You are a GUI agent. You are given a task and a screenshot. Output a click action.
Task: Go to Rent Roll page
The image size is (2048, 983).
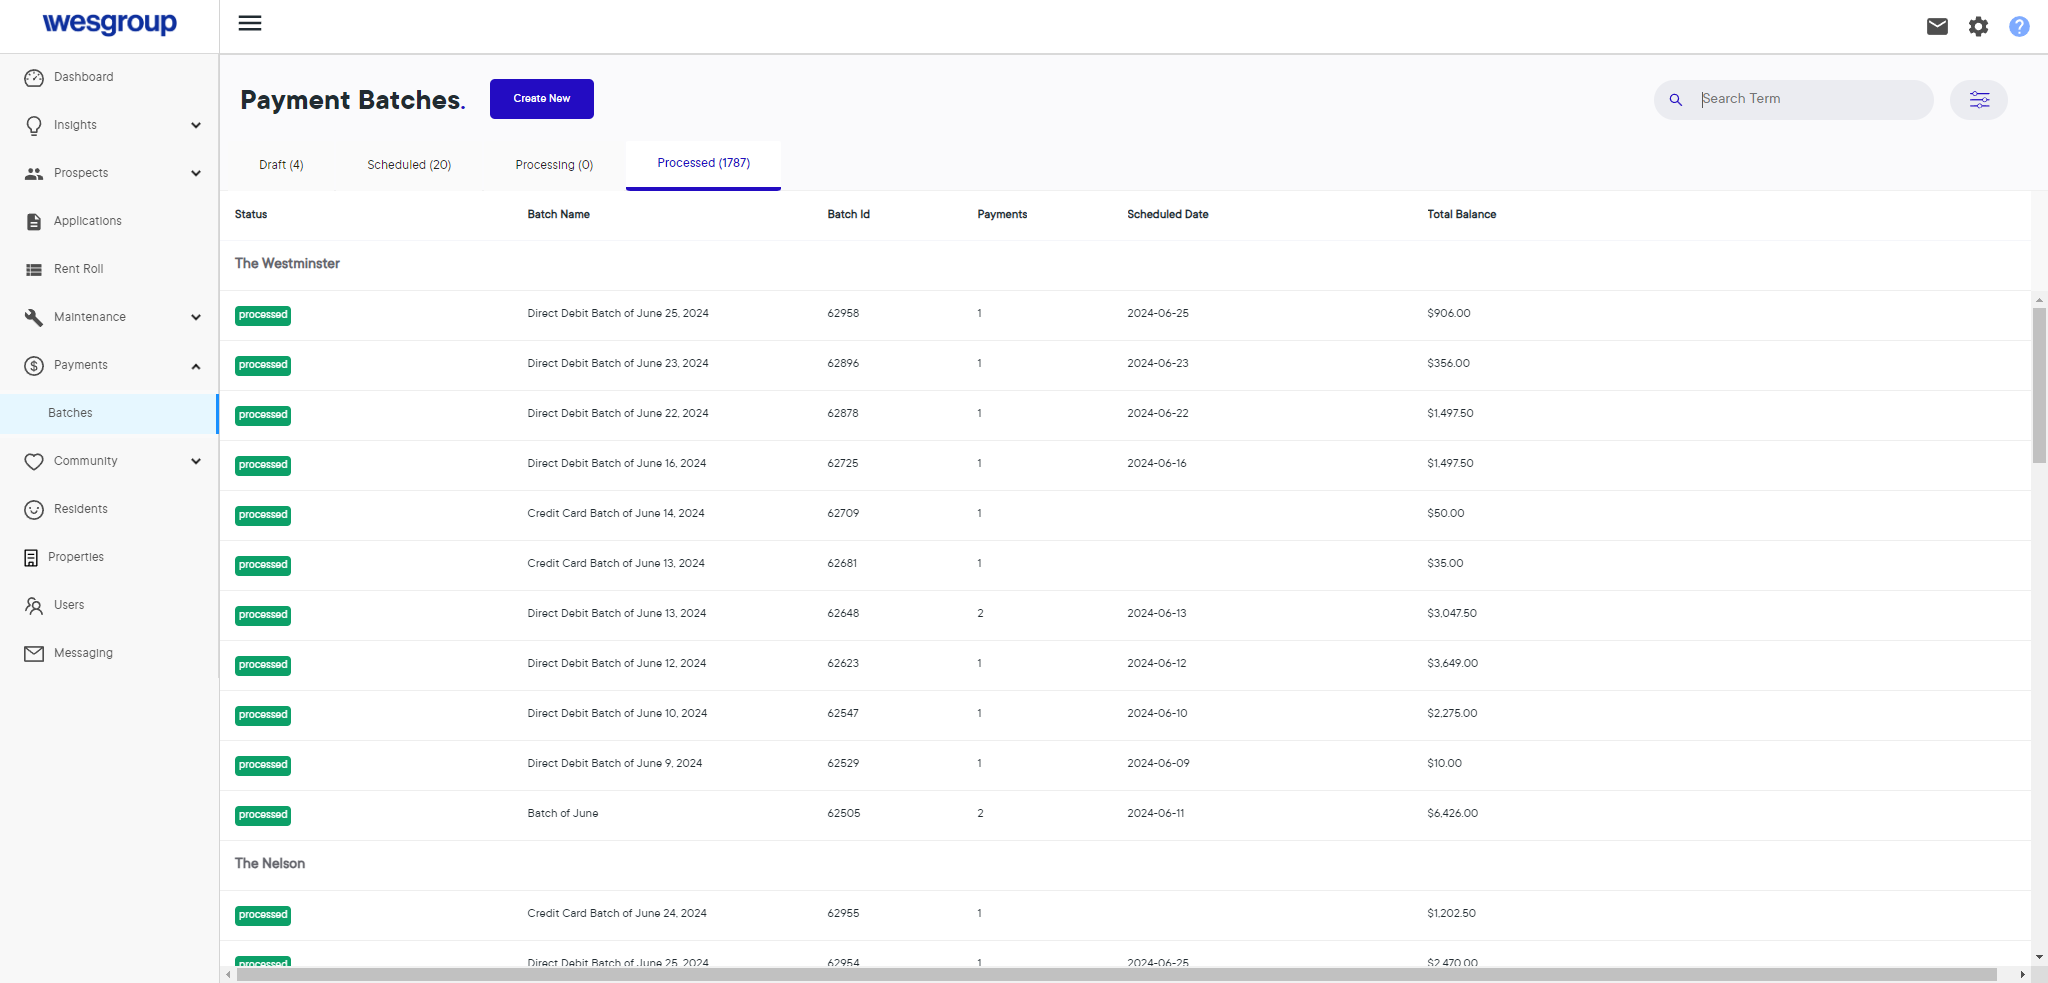(x=78, y=269)
